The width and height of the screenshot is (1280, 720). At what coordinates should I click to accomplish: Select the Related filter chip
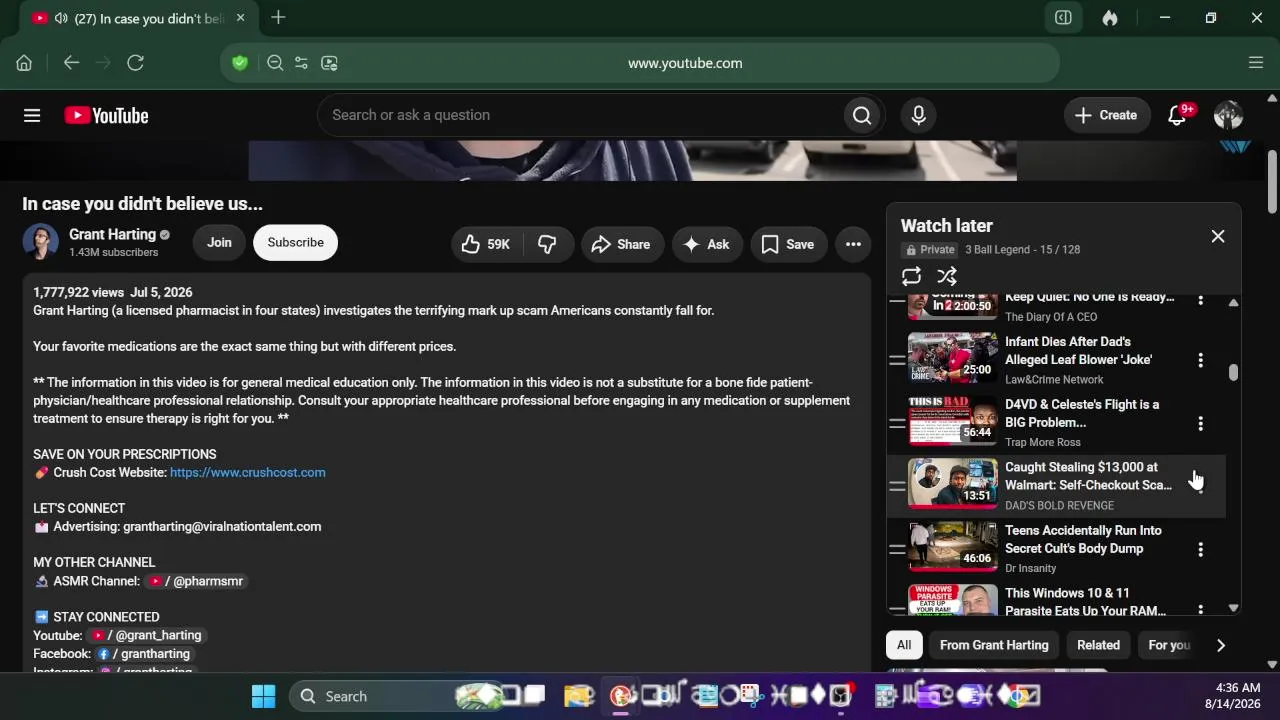click(1098, 645)
